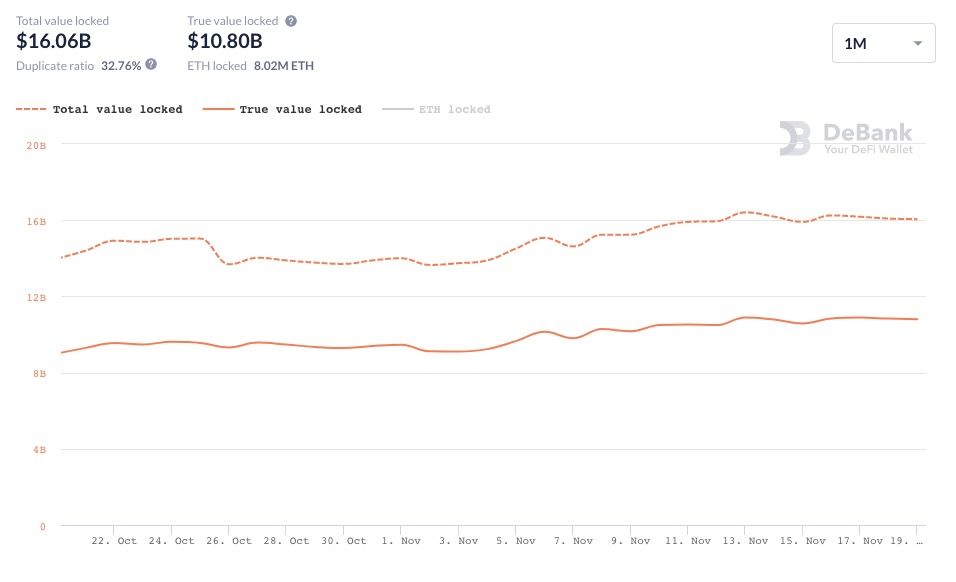Click the help icon beside Duplicate ratio
This screenshot has height=582, width=956.
point(151,64)
